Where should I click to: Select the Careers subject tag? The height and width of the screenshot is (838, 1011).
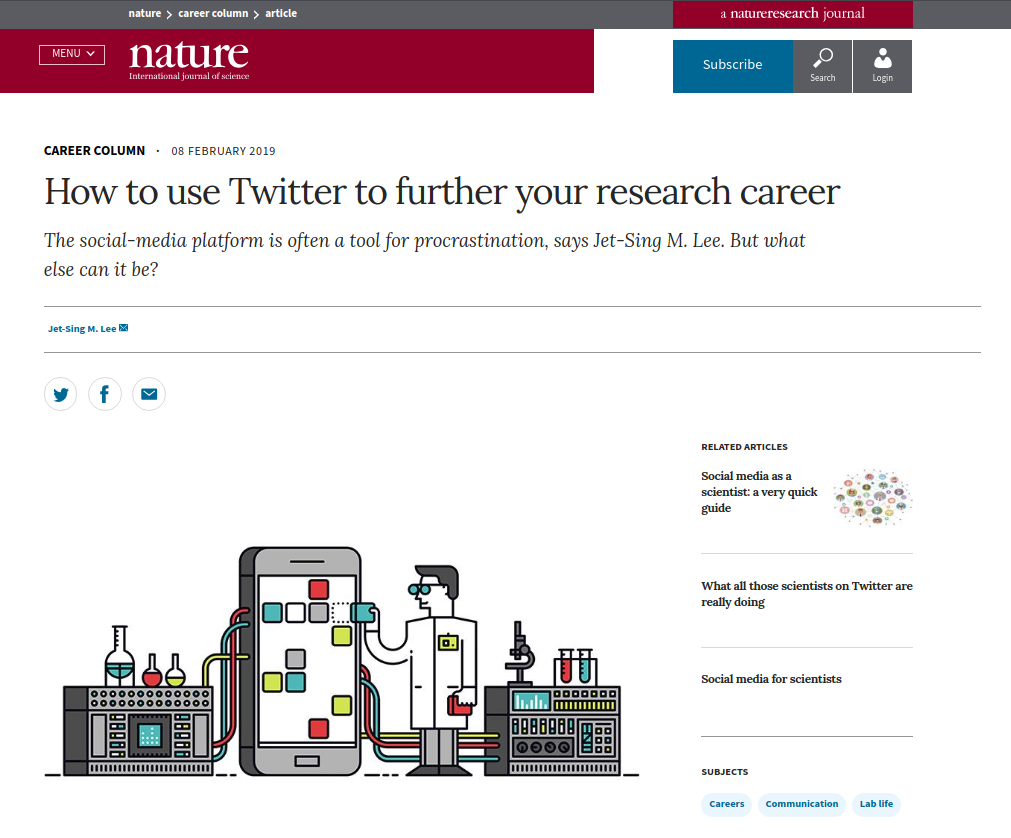[x=727, y=804]
